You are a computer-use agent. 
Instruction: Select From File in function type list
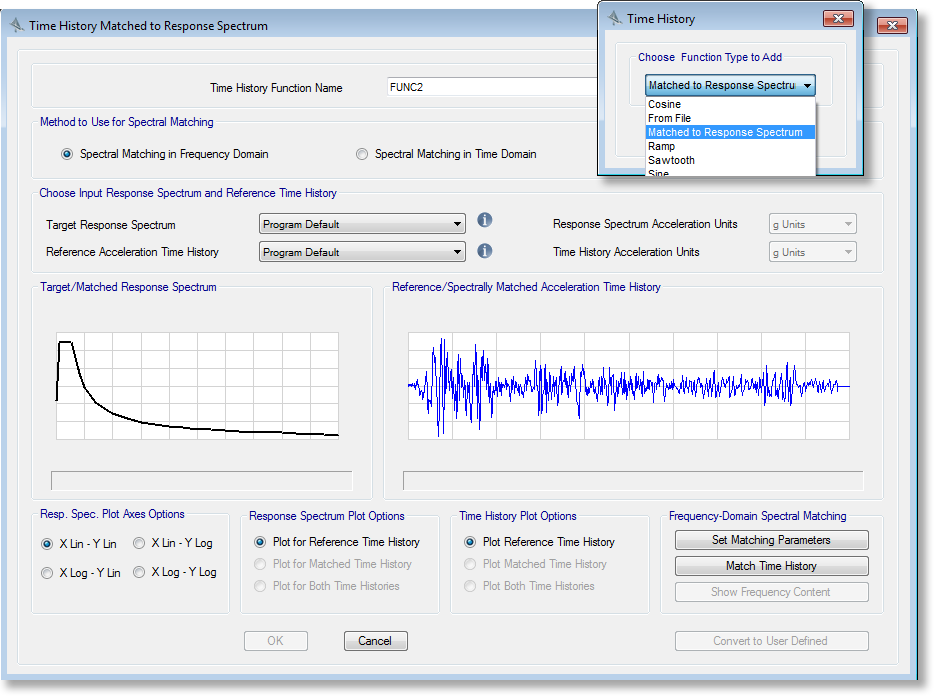pos(669,118)
